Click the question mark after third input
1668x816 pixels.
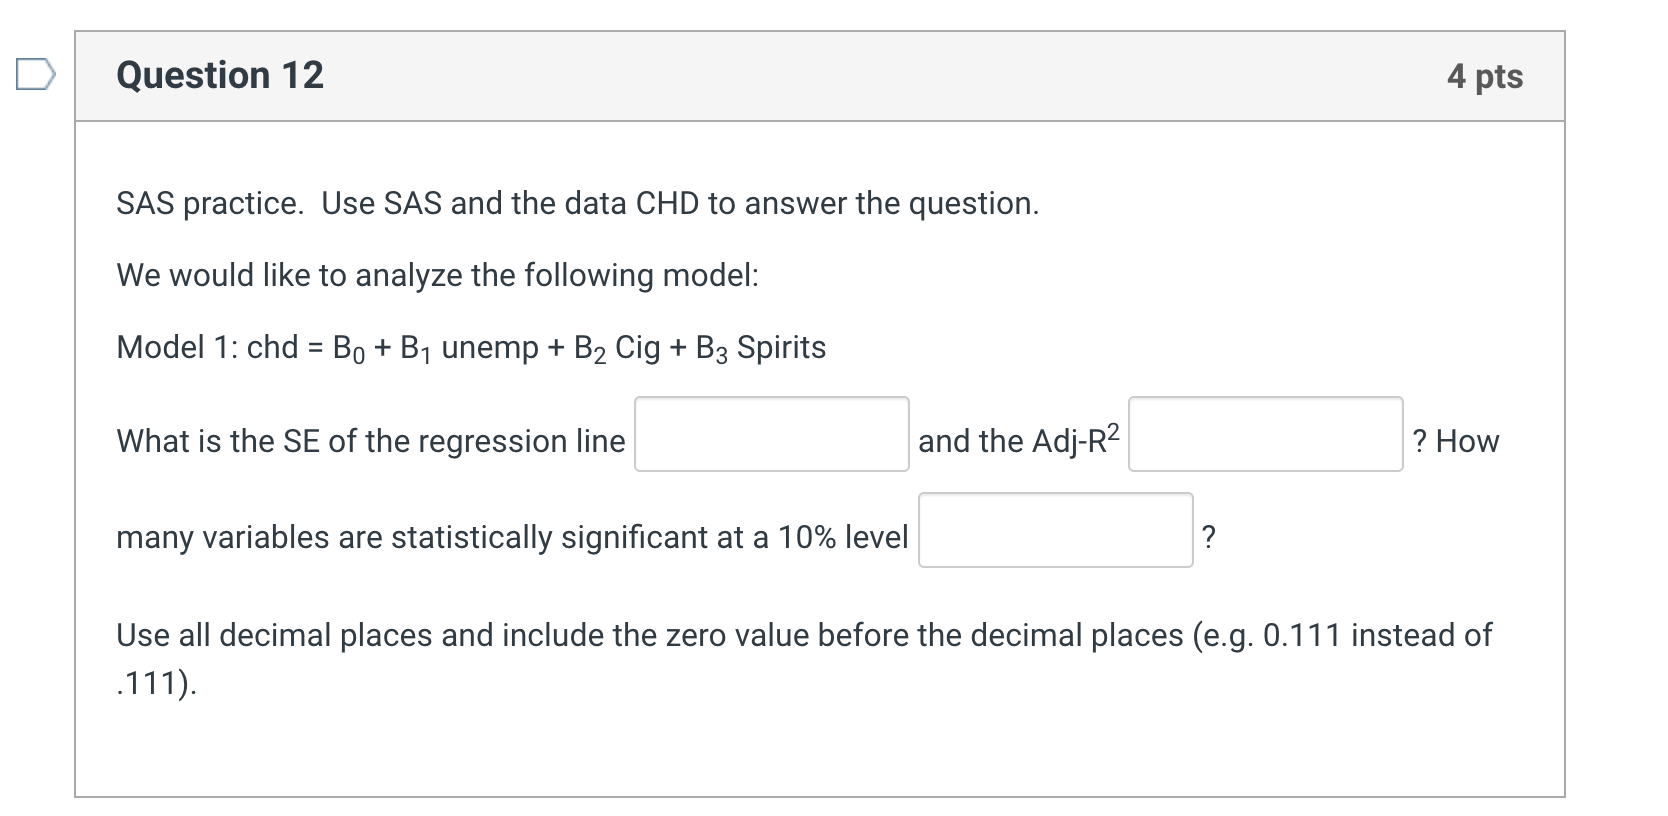tap(1208, 537)
